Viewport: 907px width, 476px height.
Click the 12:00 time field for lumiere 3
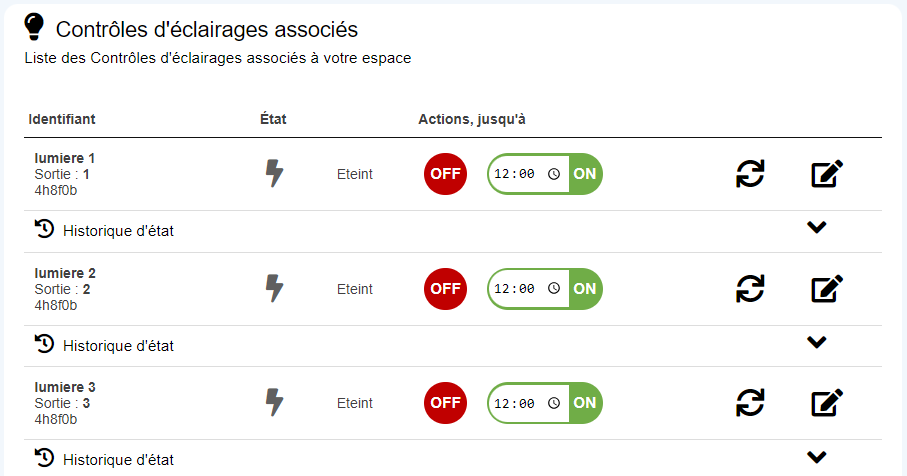point(528,403)
